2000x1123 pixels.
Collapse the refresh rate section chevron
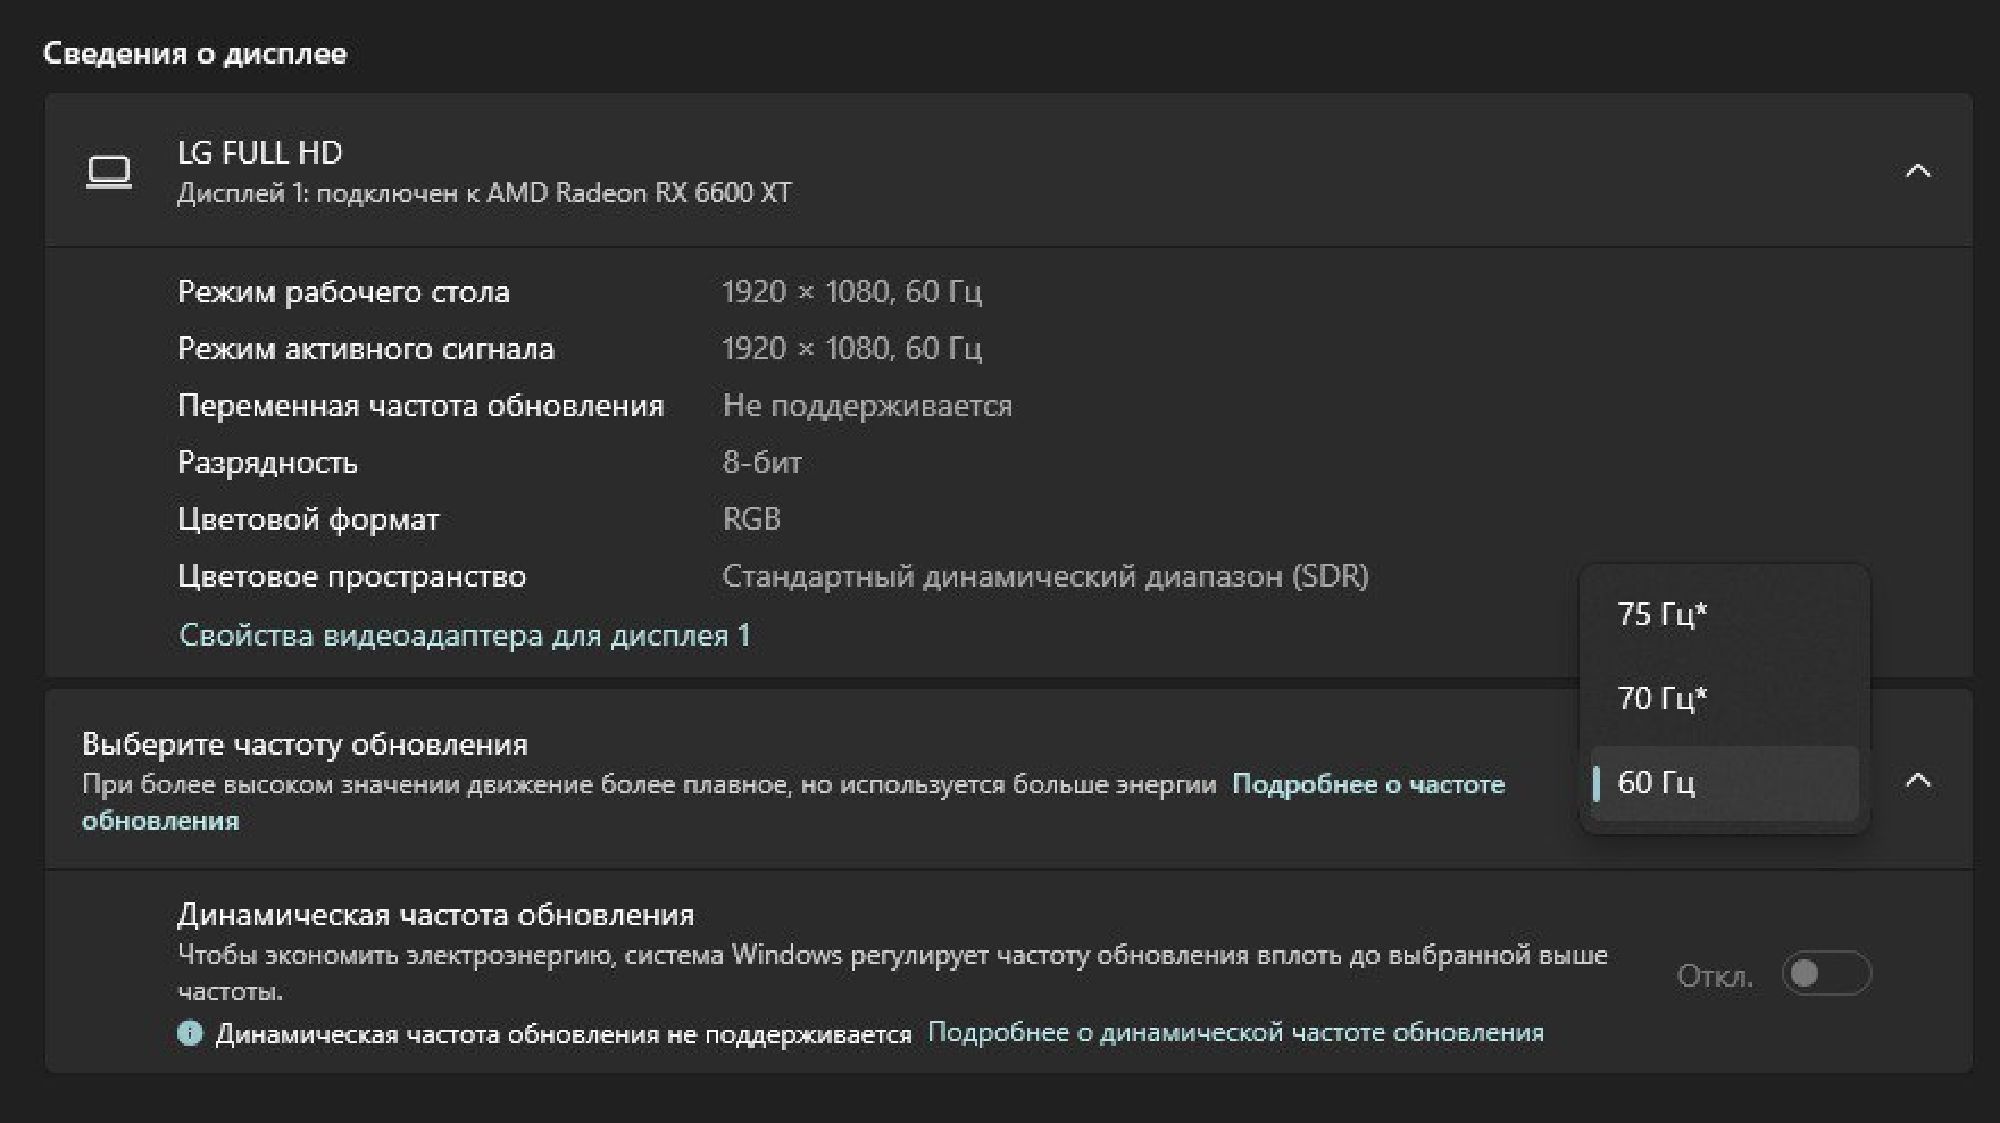click(1917, 781)
